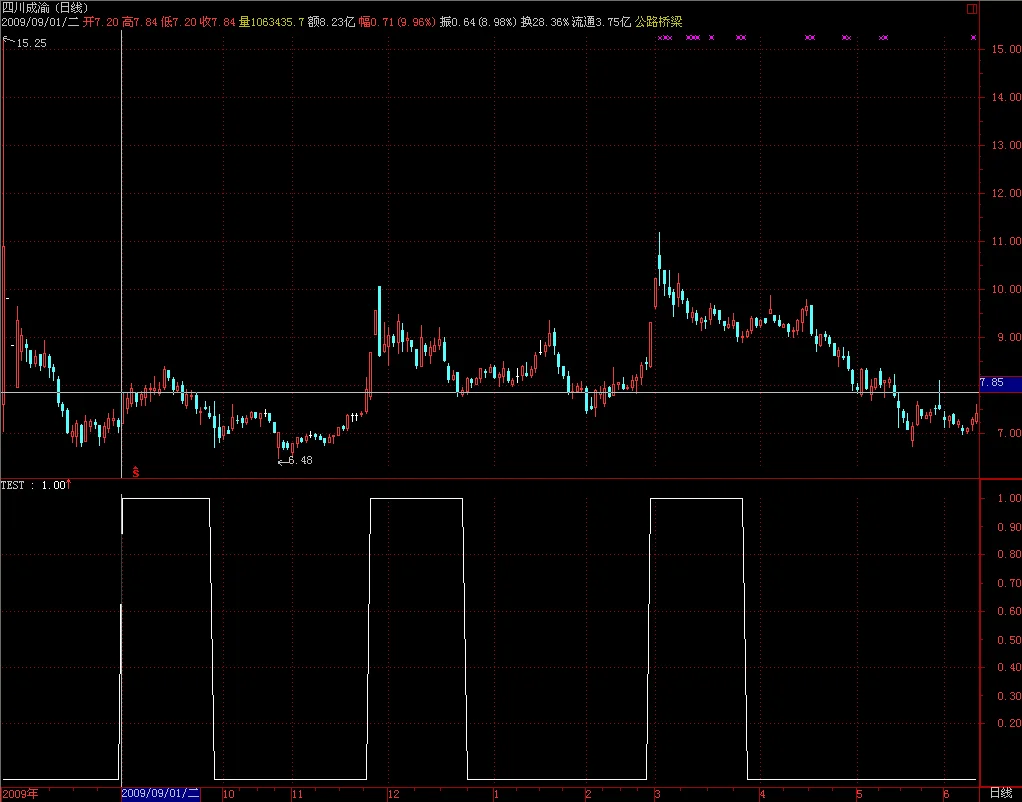Viewport: 1022px width, 802px height.
Task: Click the highlighted 2009/09/01 date label
Action: click(x=161, y=794)
